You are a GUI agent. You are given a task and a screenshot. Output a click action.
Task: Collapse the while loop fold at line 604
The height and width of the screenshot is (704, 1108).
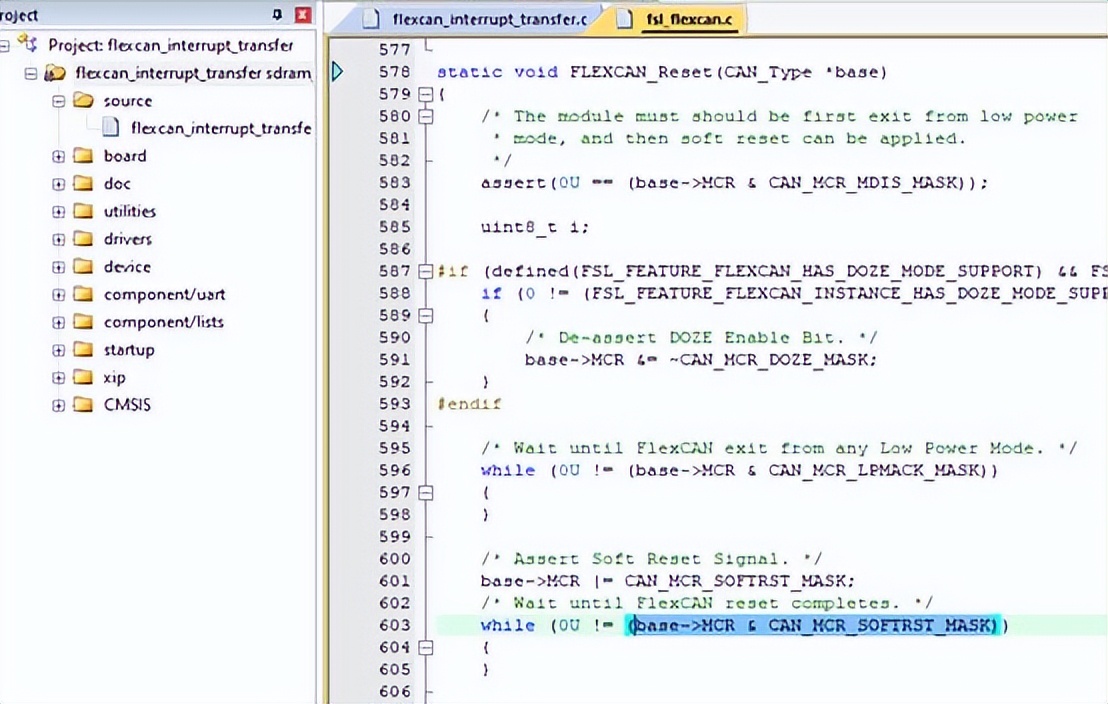pos(425,647)
